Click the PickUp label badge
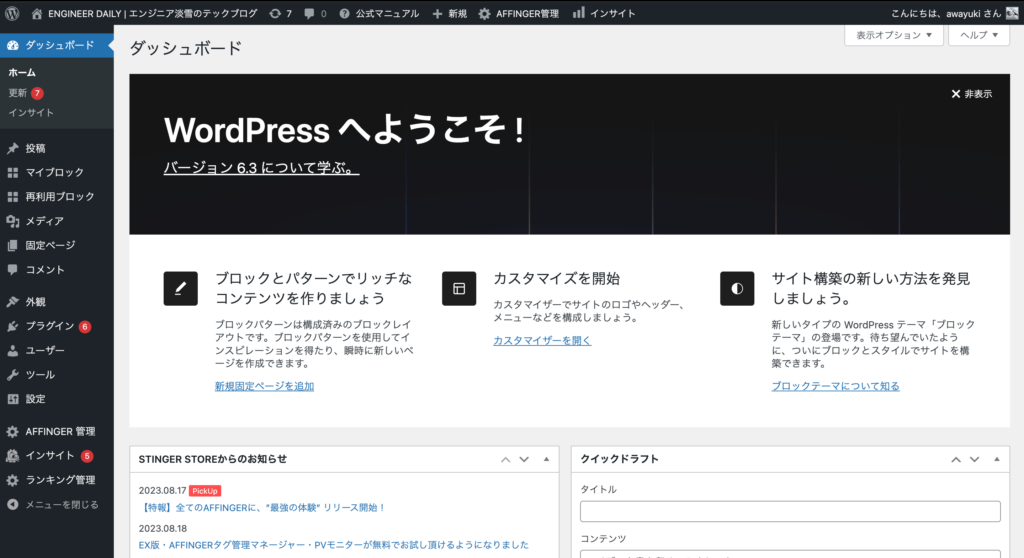Image resolution: width=1024 pixels, height=558 pixels. pos(205,491)
